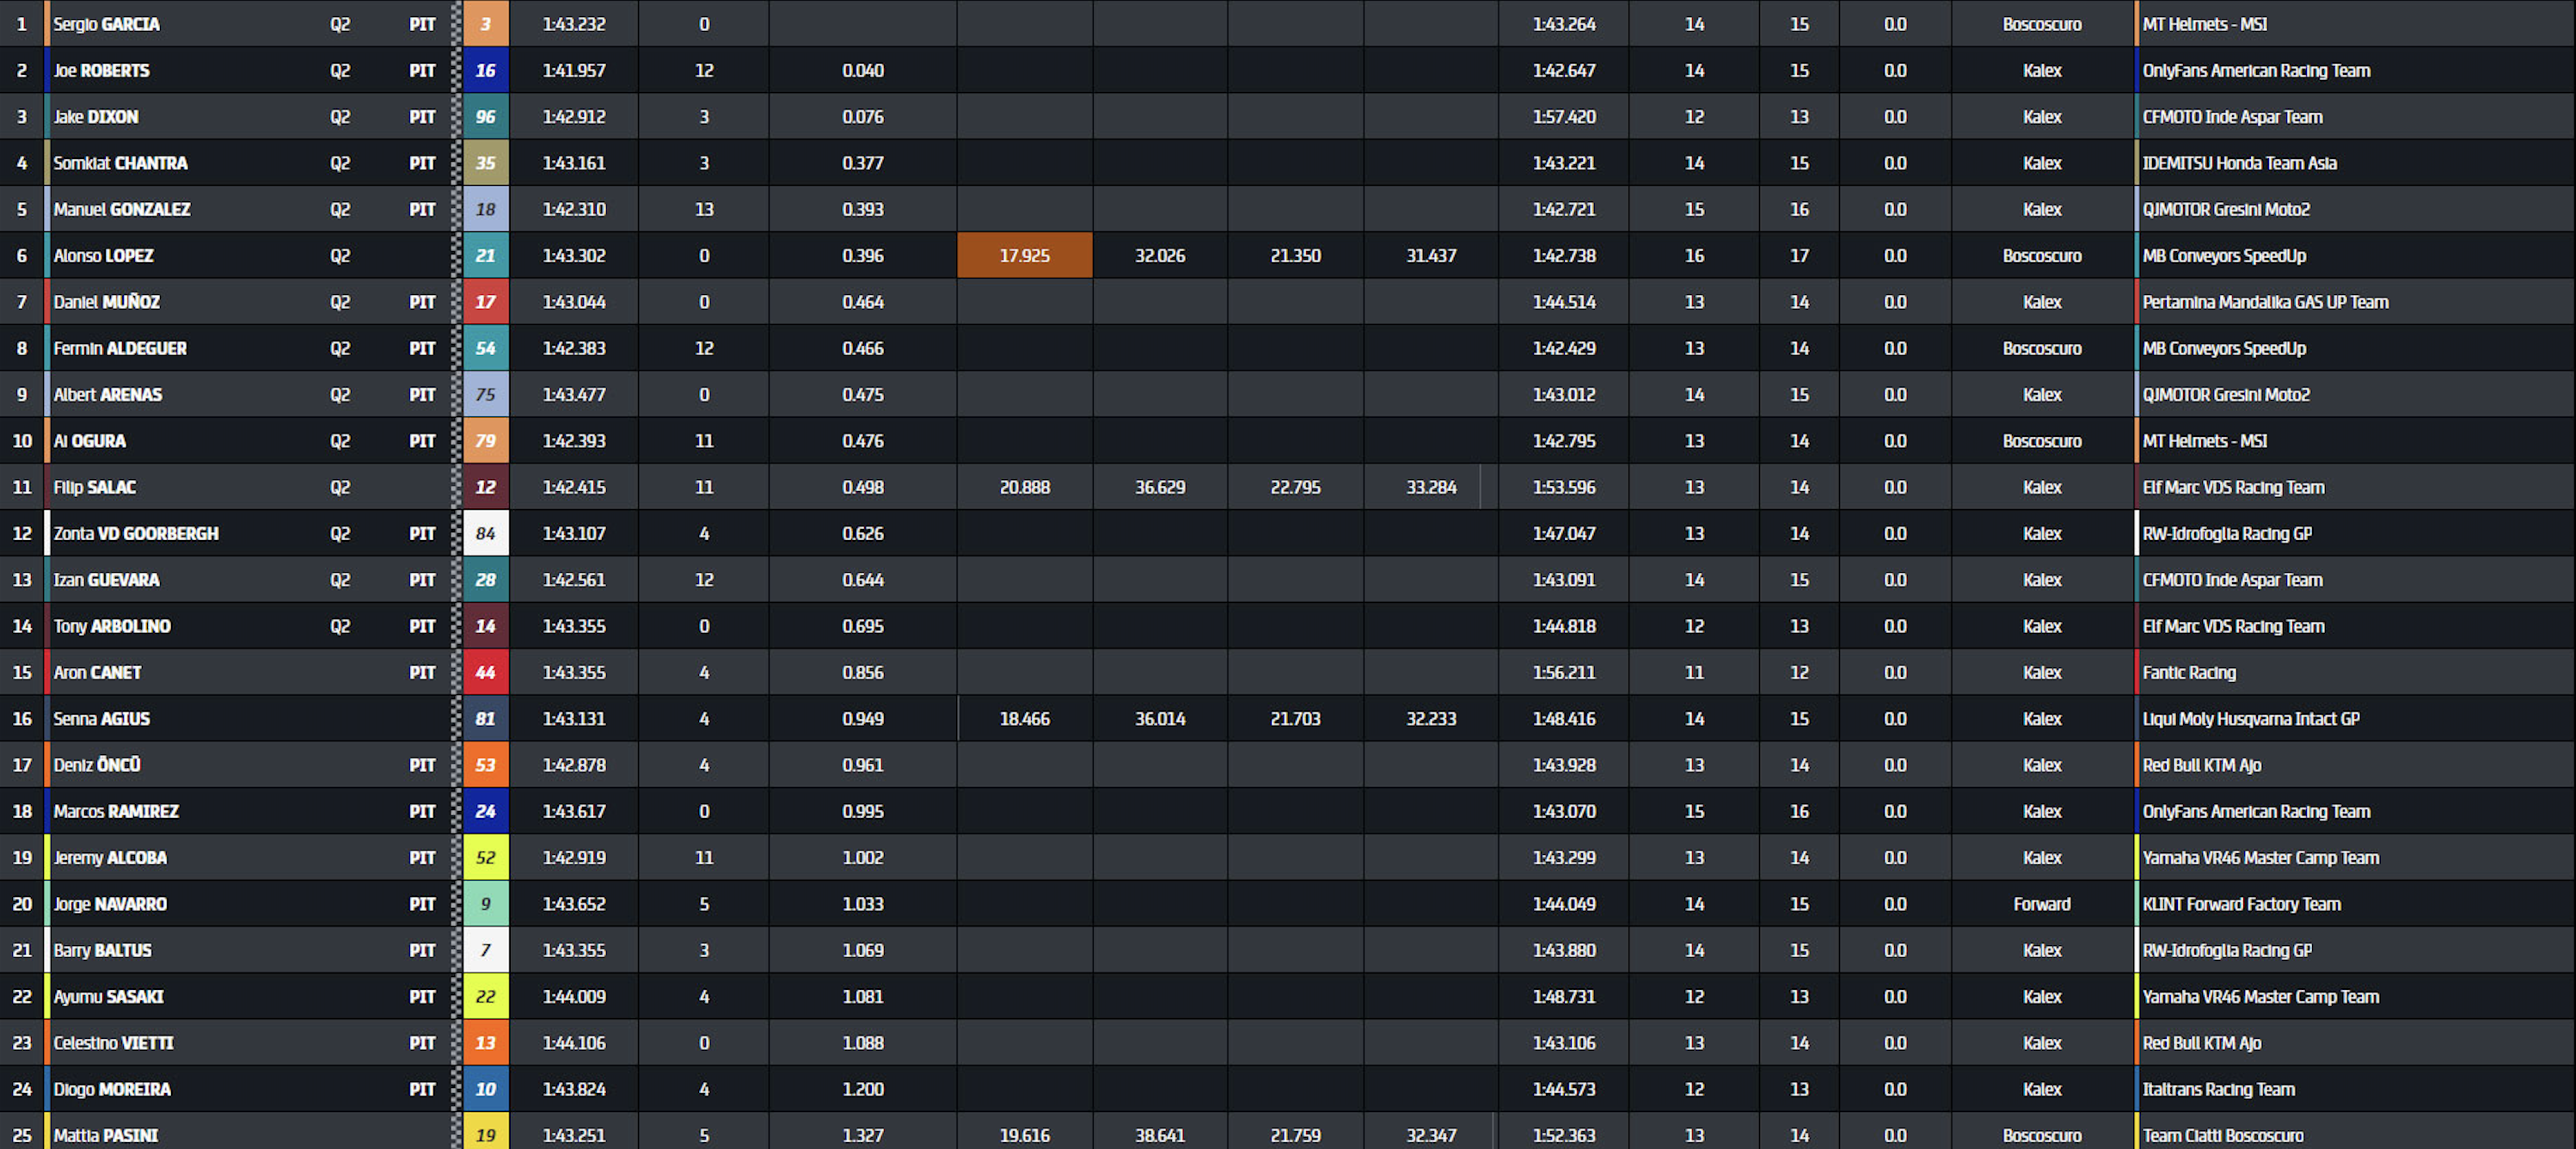Click Sergio Garcia's number 3 badge

pyautogui.click(x=485, y=24)
